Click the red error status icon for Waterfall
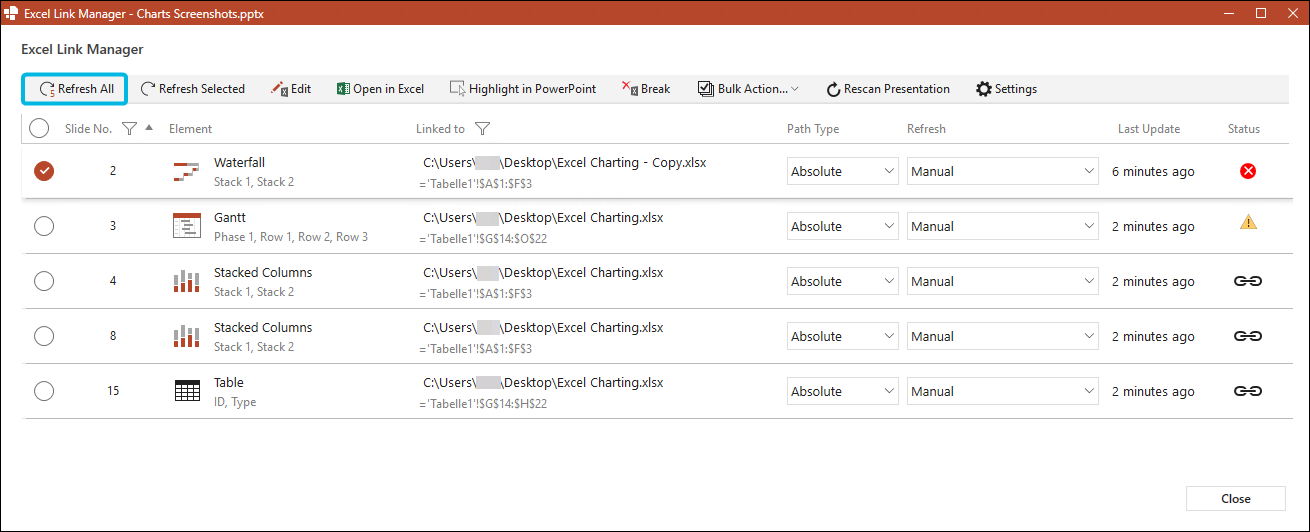Viewport: 1310px width, 532px height. tap(1248, 171)
